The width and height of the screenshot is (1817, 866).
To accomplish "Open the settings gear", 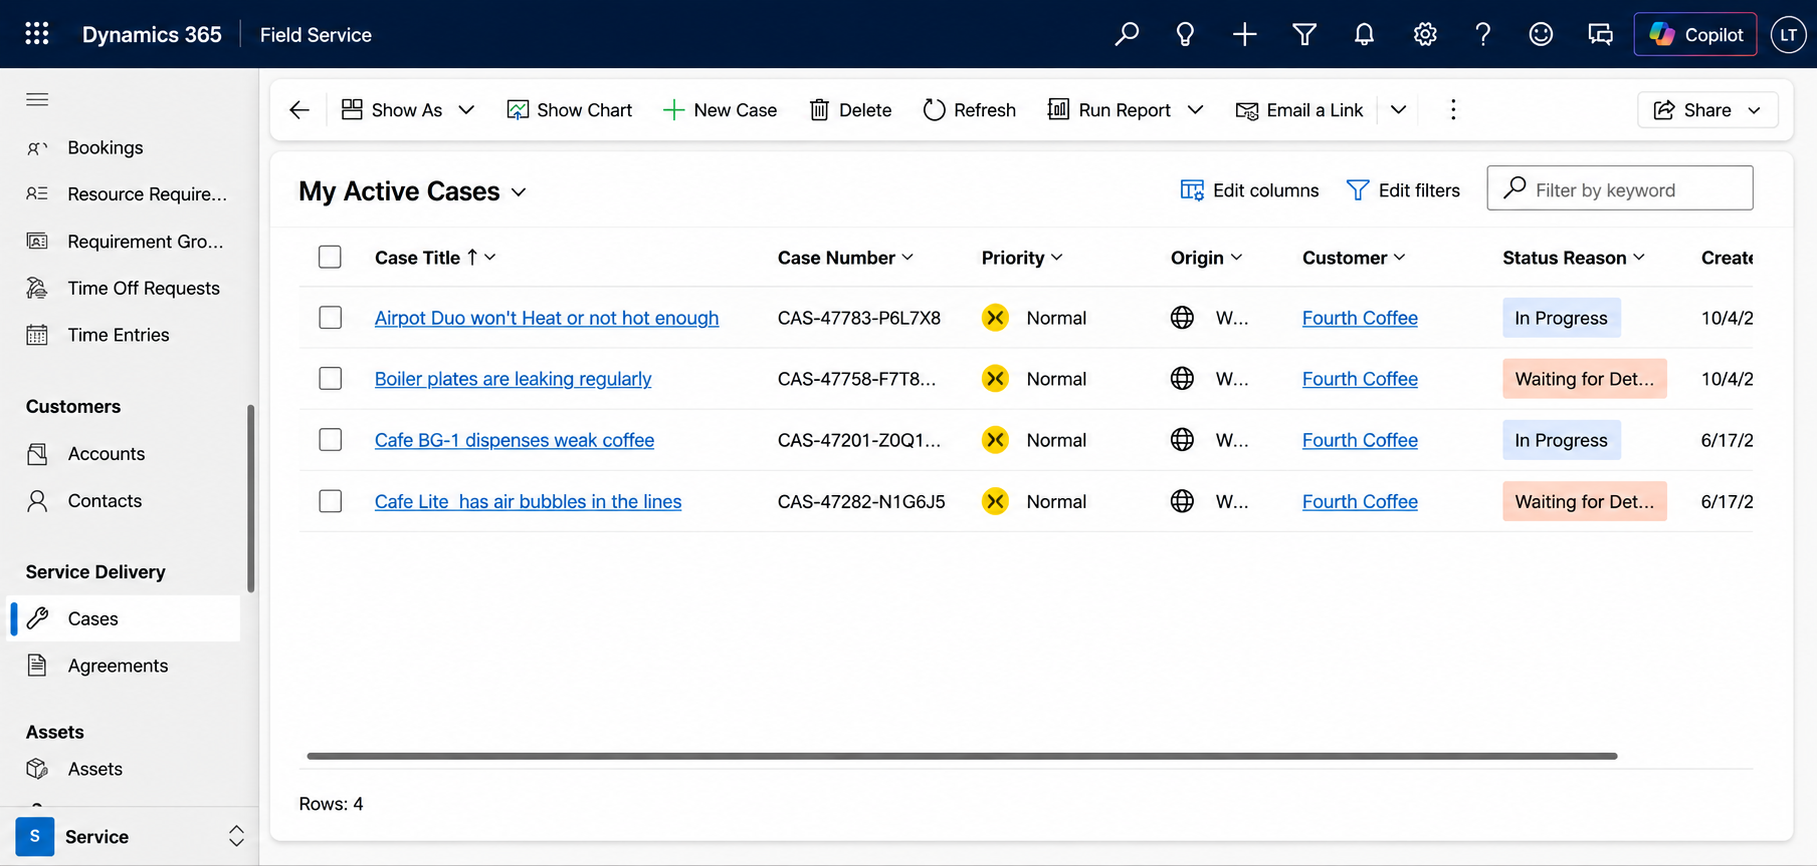I will tap(1425, 34).
